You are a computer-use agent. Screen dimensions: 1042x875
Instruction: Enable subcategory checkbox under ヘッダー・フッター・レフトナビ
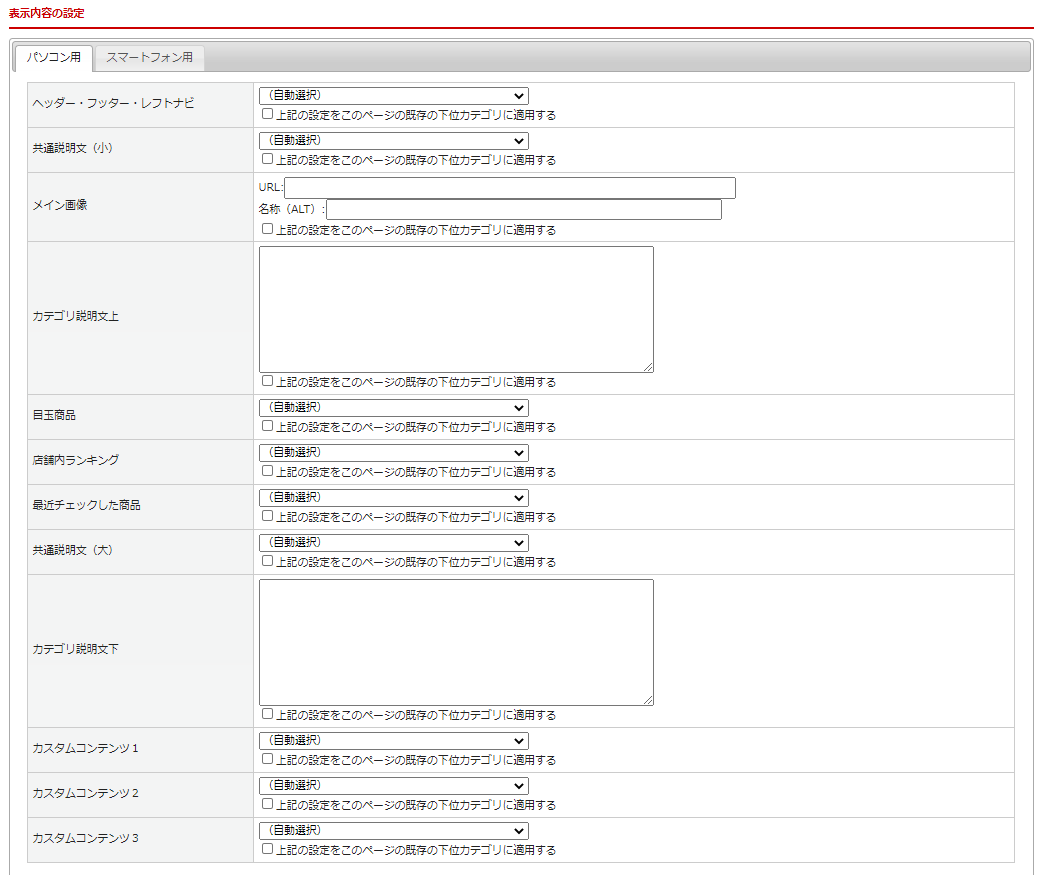tap(267, 114)
